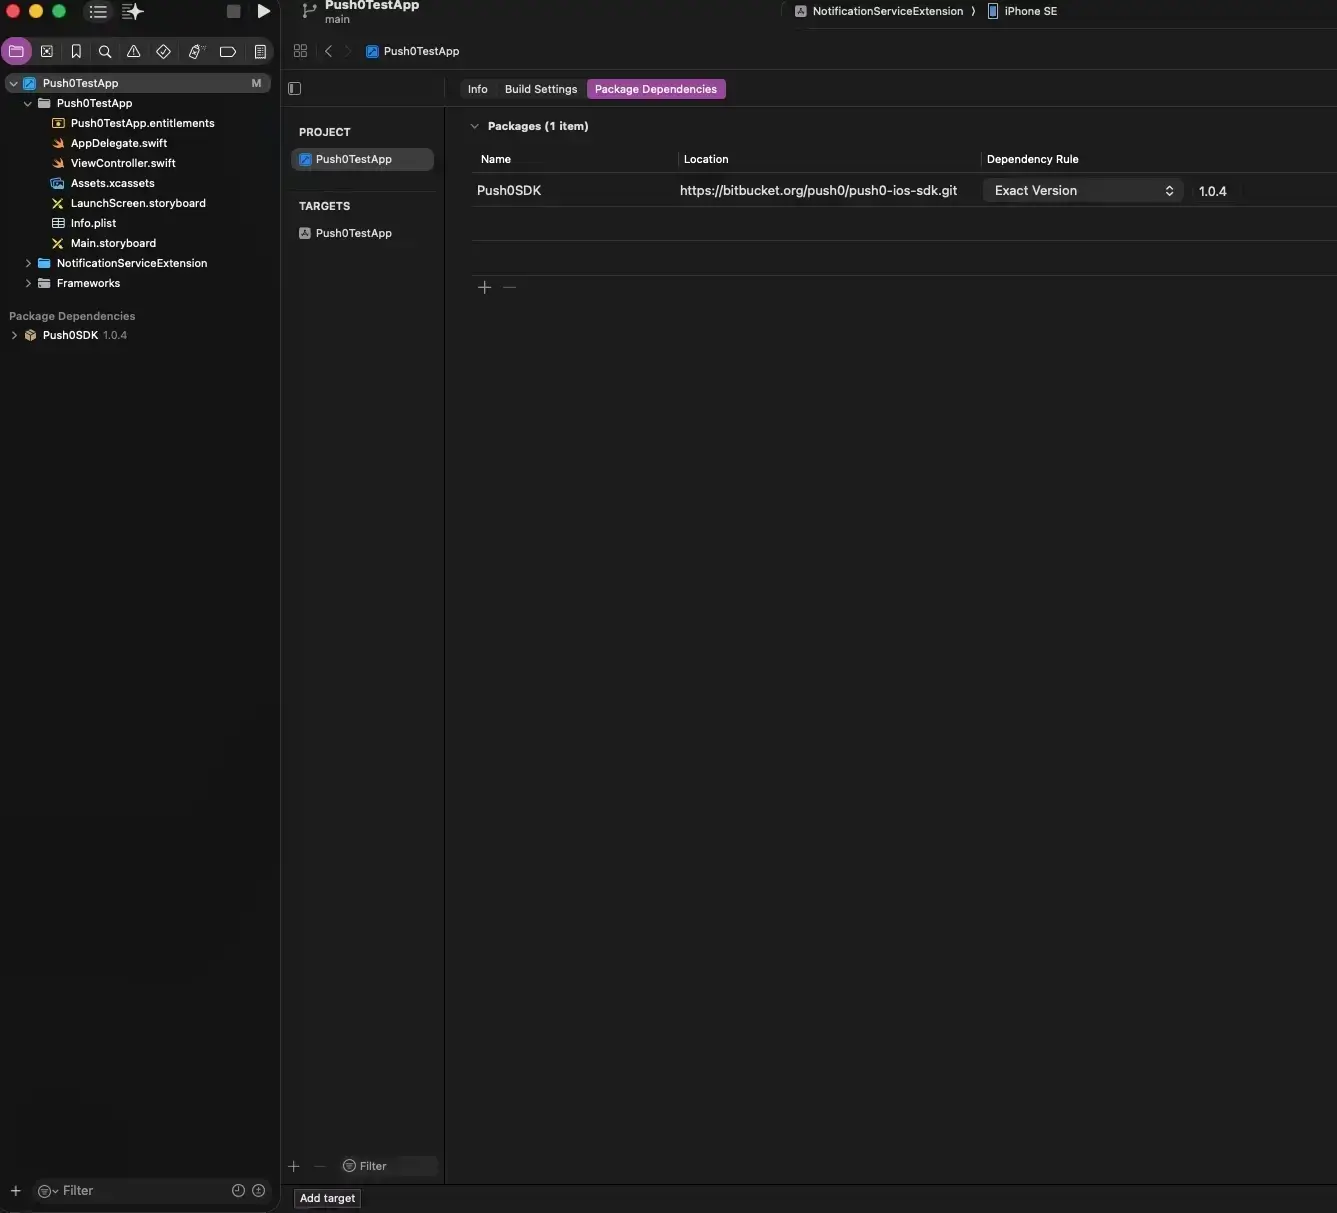Stop the running build with square button
Image resolution: width=1337 pixels, height=1213 pixels.
tap(233, 12)
